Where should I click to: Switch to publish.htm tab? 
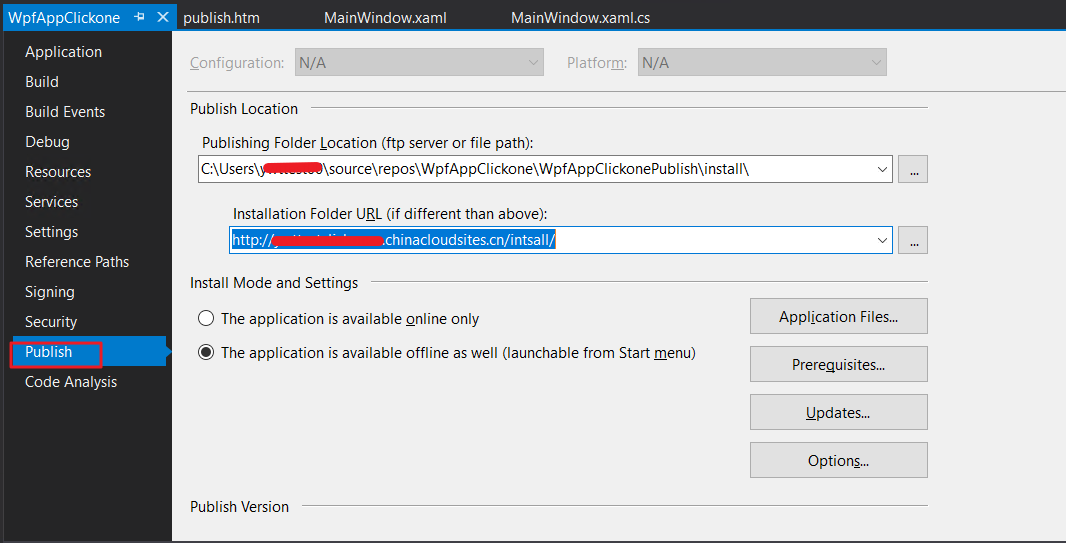coord(221,18)
